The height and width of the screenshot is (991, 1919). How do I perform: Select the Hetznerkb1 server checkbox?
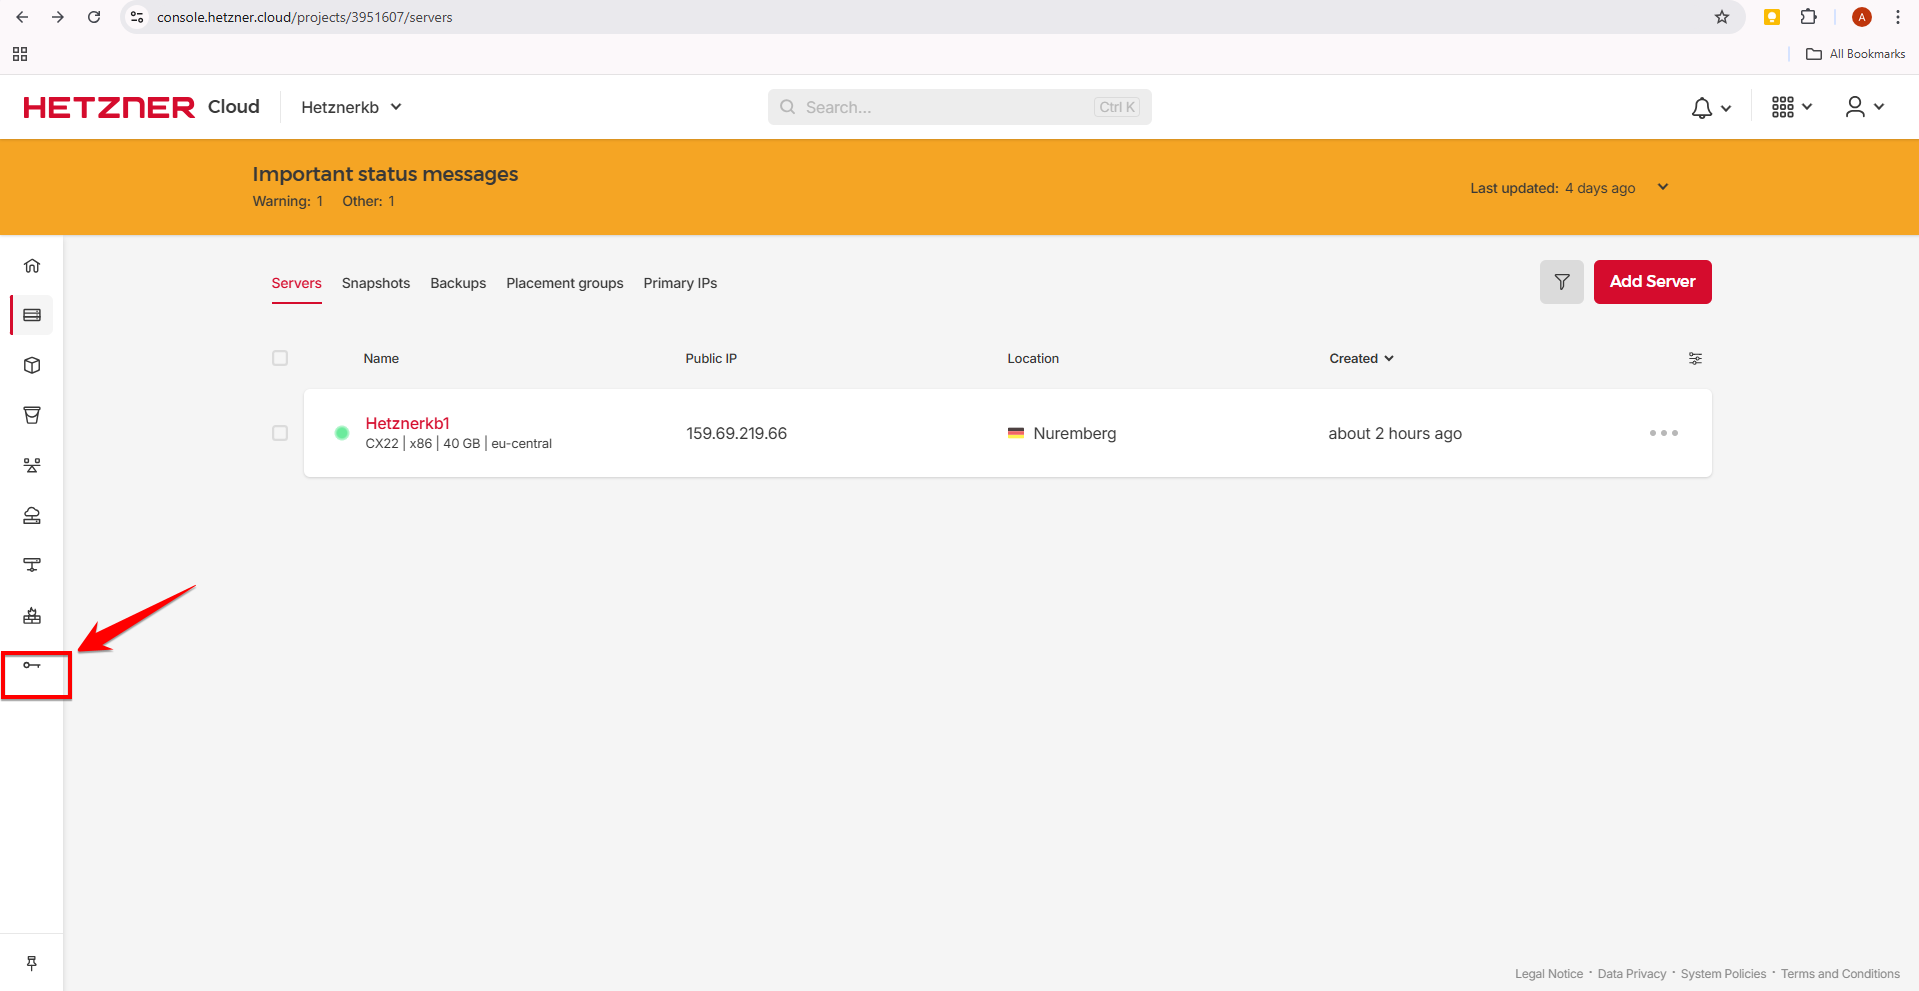280,434
